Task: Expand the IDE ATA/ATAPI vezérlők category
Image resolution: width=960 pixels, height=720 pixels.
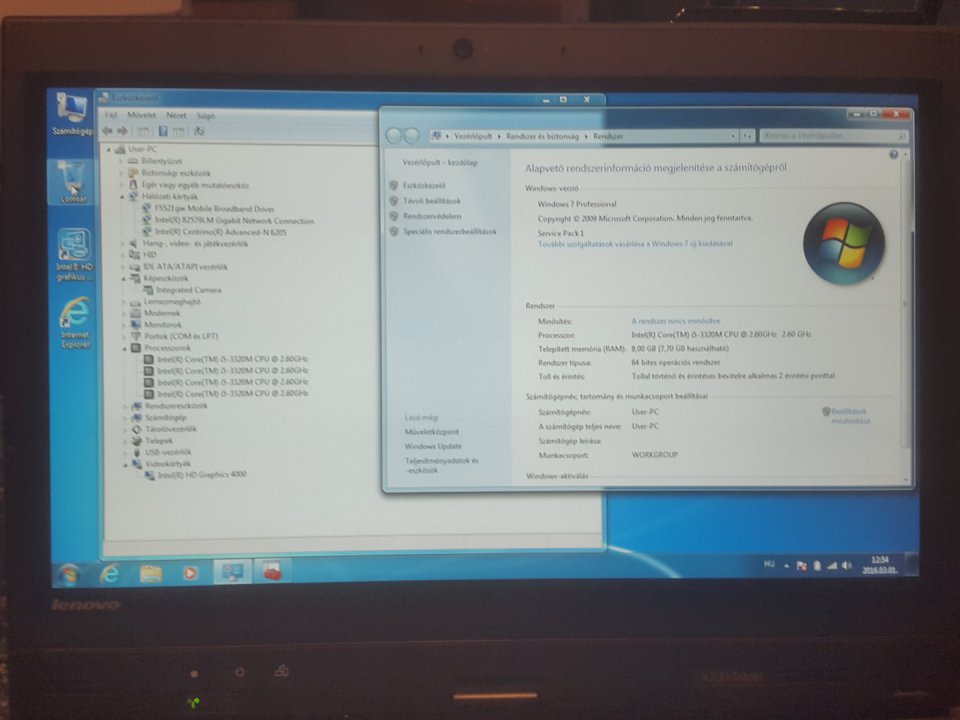Action: pyautogui.click(x=123, y=267)
